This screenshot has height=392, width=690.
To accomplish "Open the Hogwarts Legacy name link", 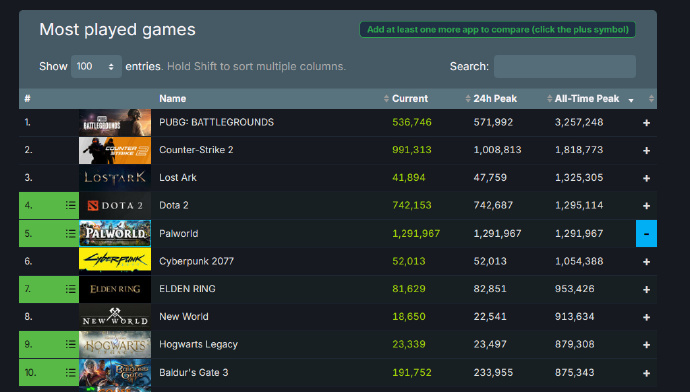I will coord(198,344).
